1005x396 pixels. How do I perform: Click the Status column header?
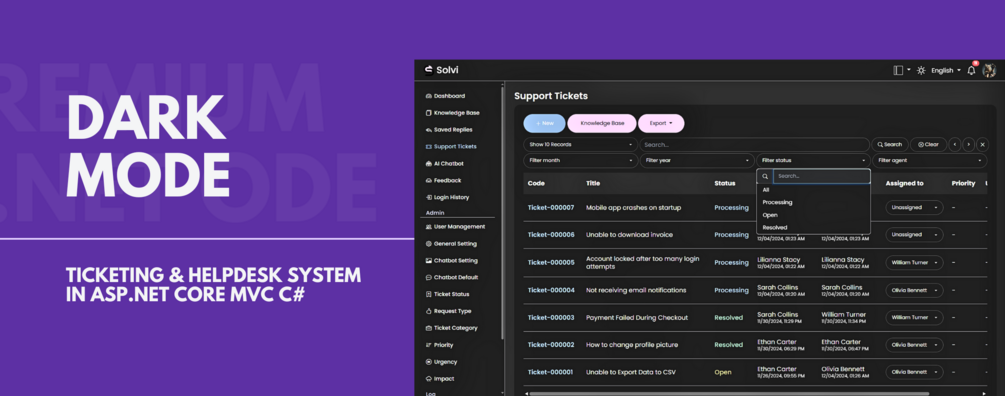725,183
